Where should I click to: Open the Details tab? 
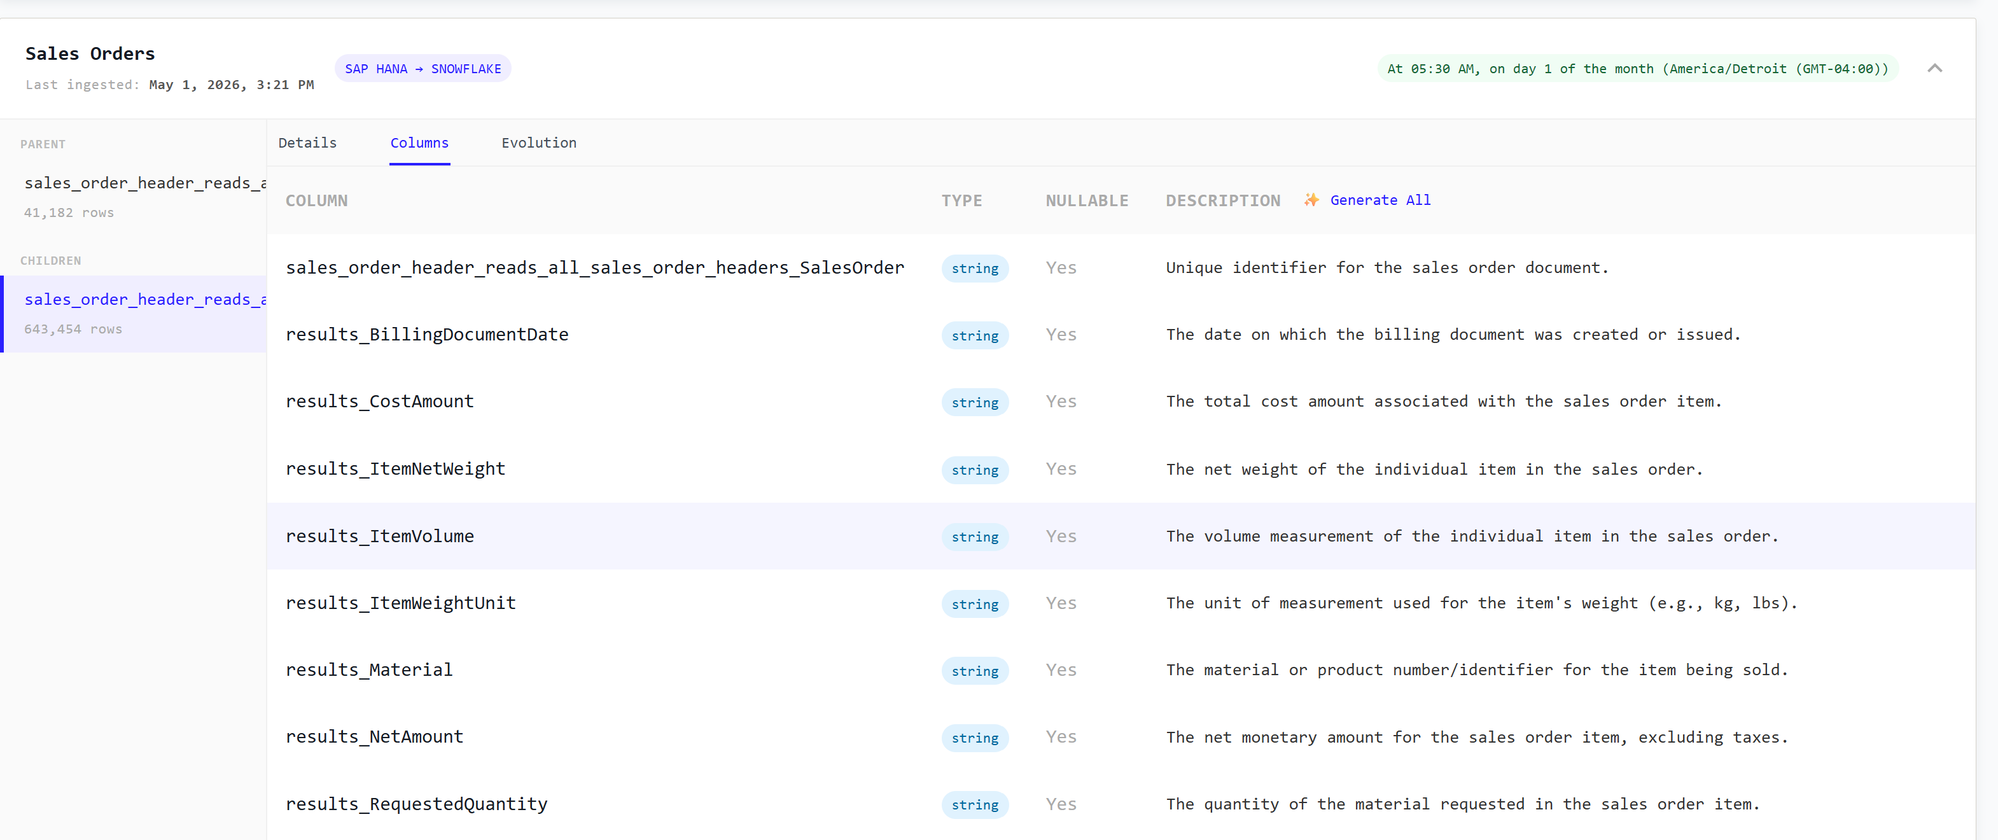click(307, 143)
